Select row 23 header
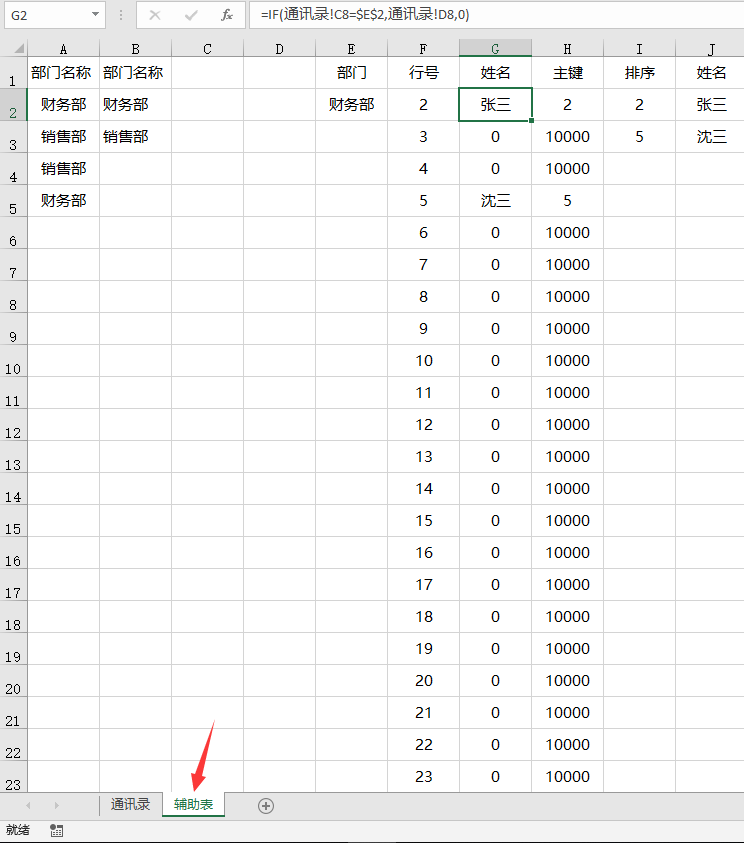The width and height of the screenshot is (744, 843). coord(13,776)
